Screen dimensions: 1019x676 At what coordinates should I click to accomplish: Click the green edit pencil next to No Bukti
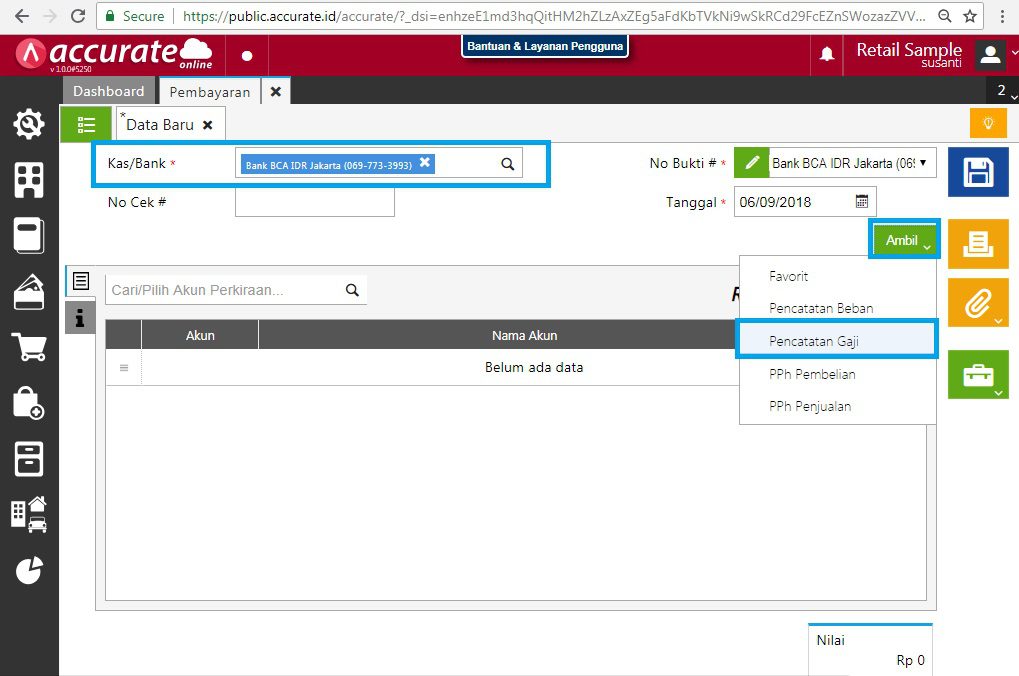click(751, 162)
